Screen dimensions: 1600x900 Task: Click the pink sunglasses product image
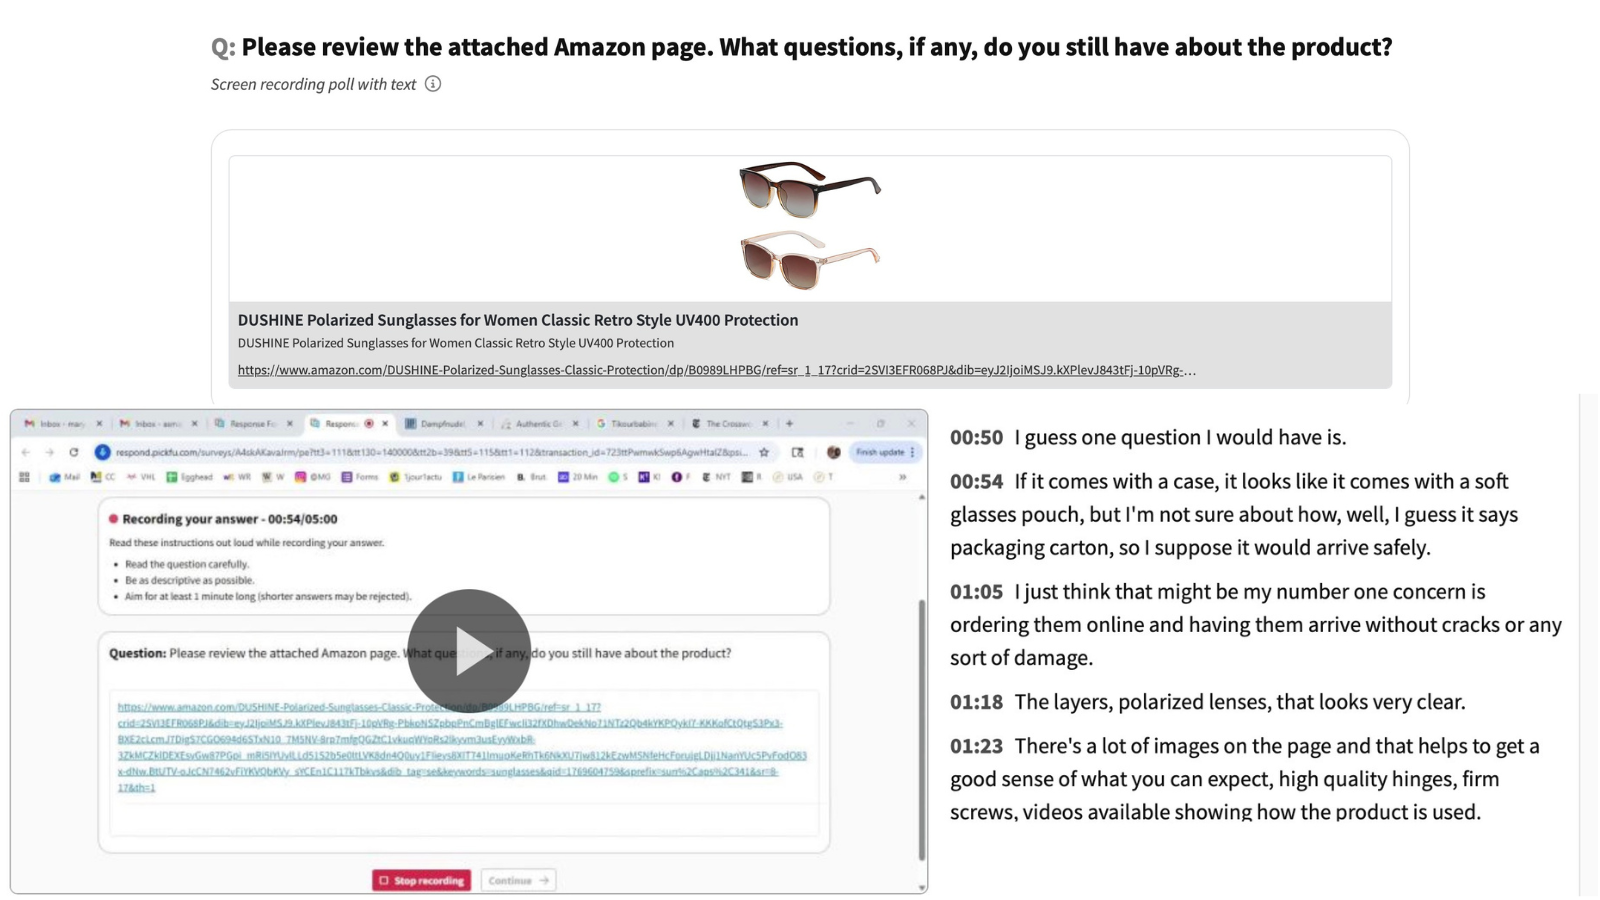pyautogui.click(x=809, y=259)
